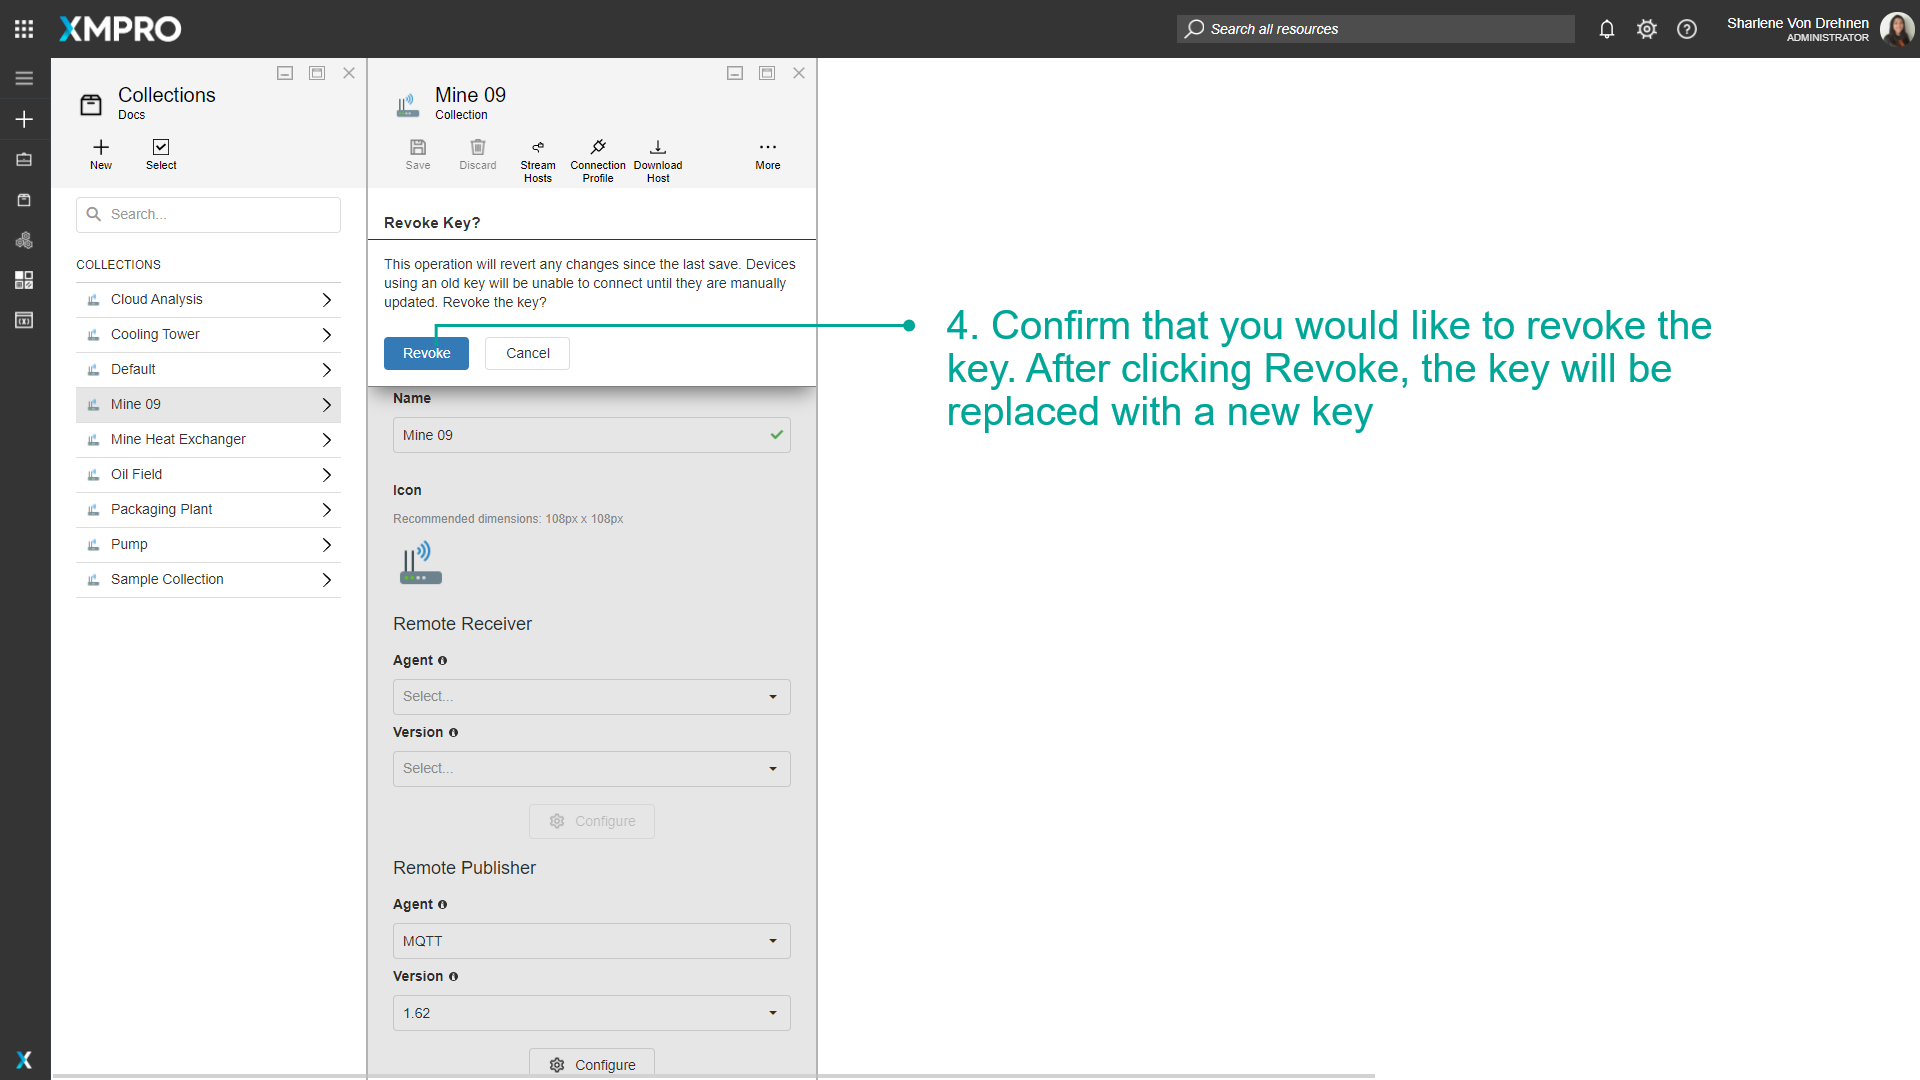
Task: Open the Remote Receiver Version dropdown
Action: click(x=591, y=768)
